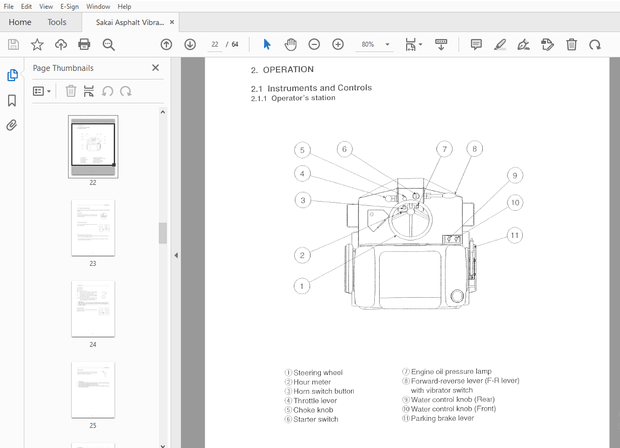Click the page number input field

tap(215, 44)
